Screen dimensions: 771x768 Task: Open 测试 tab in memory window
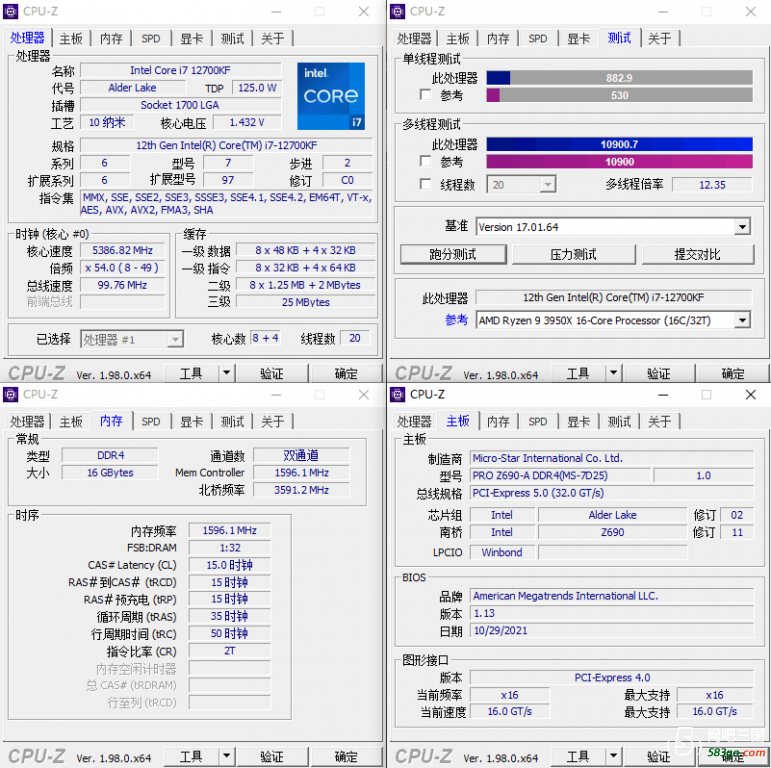coord(232,421)
